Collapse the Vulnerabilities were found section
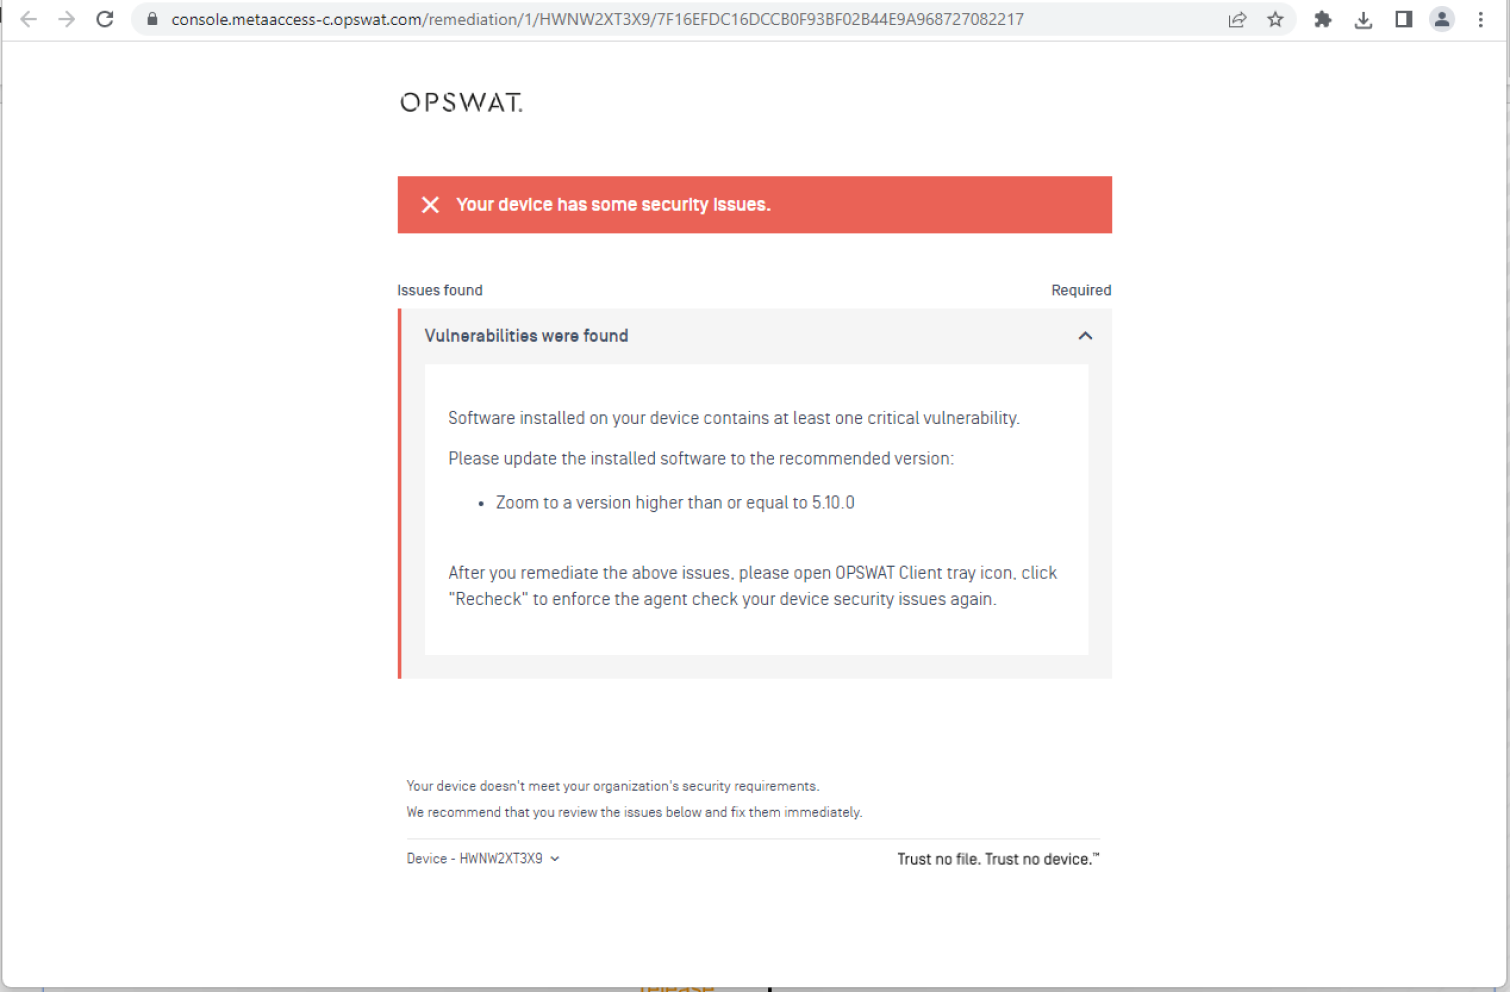The height and width of the screenshot is (992, 1510). 1085,336
